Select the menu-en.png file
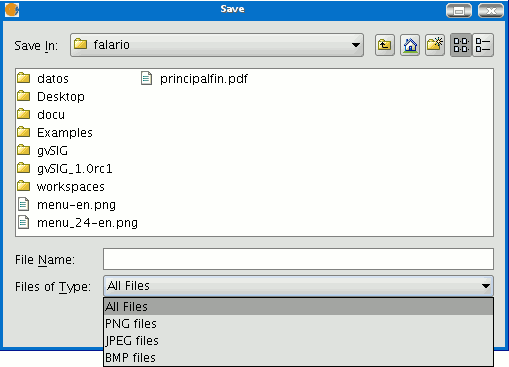Image resolution: width=509 pixels, height=367 pixels. click(x=67, y=205)
